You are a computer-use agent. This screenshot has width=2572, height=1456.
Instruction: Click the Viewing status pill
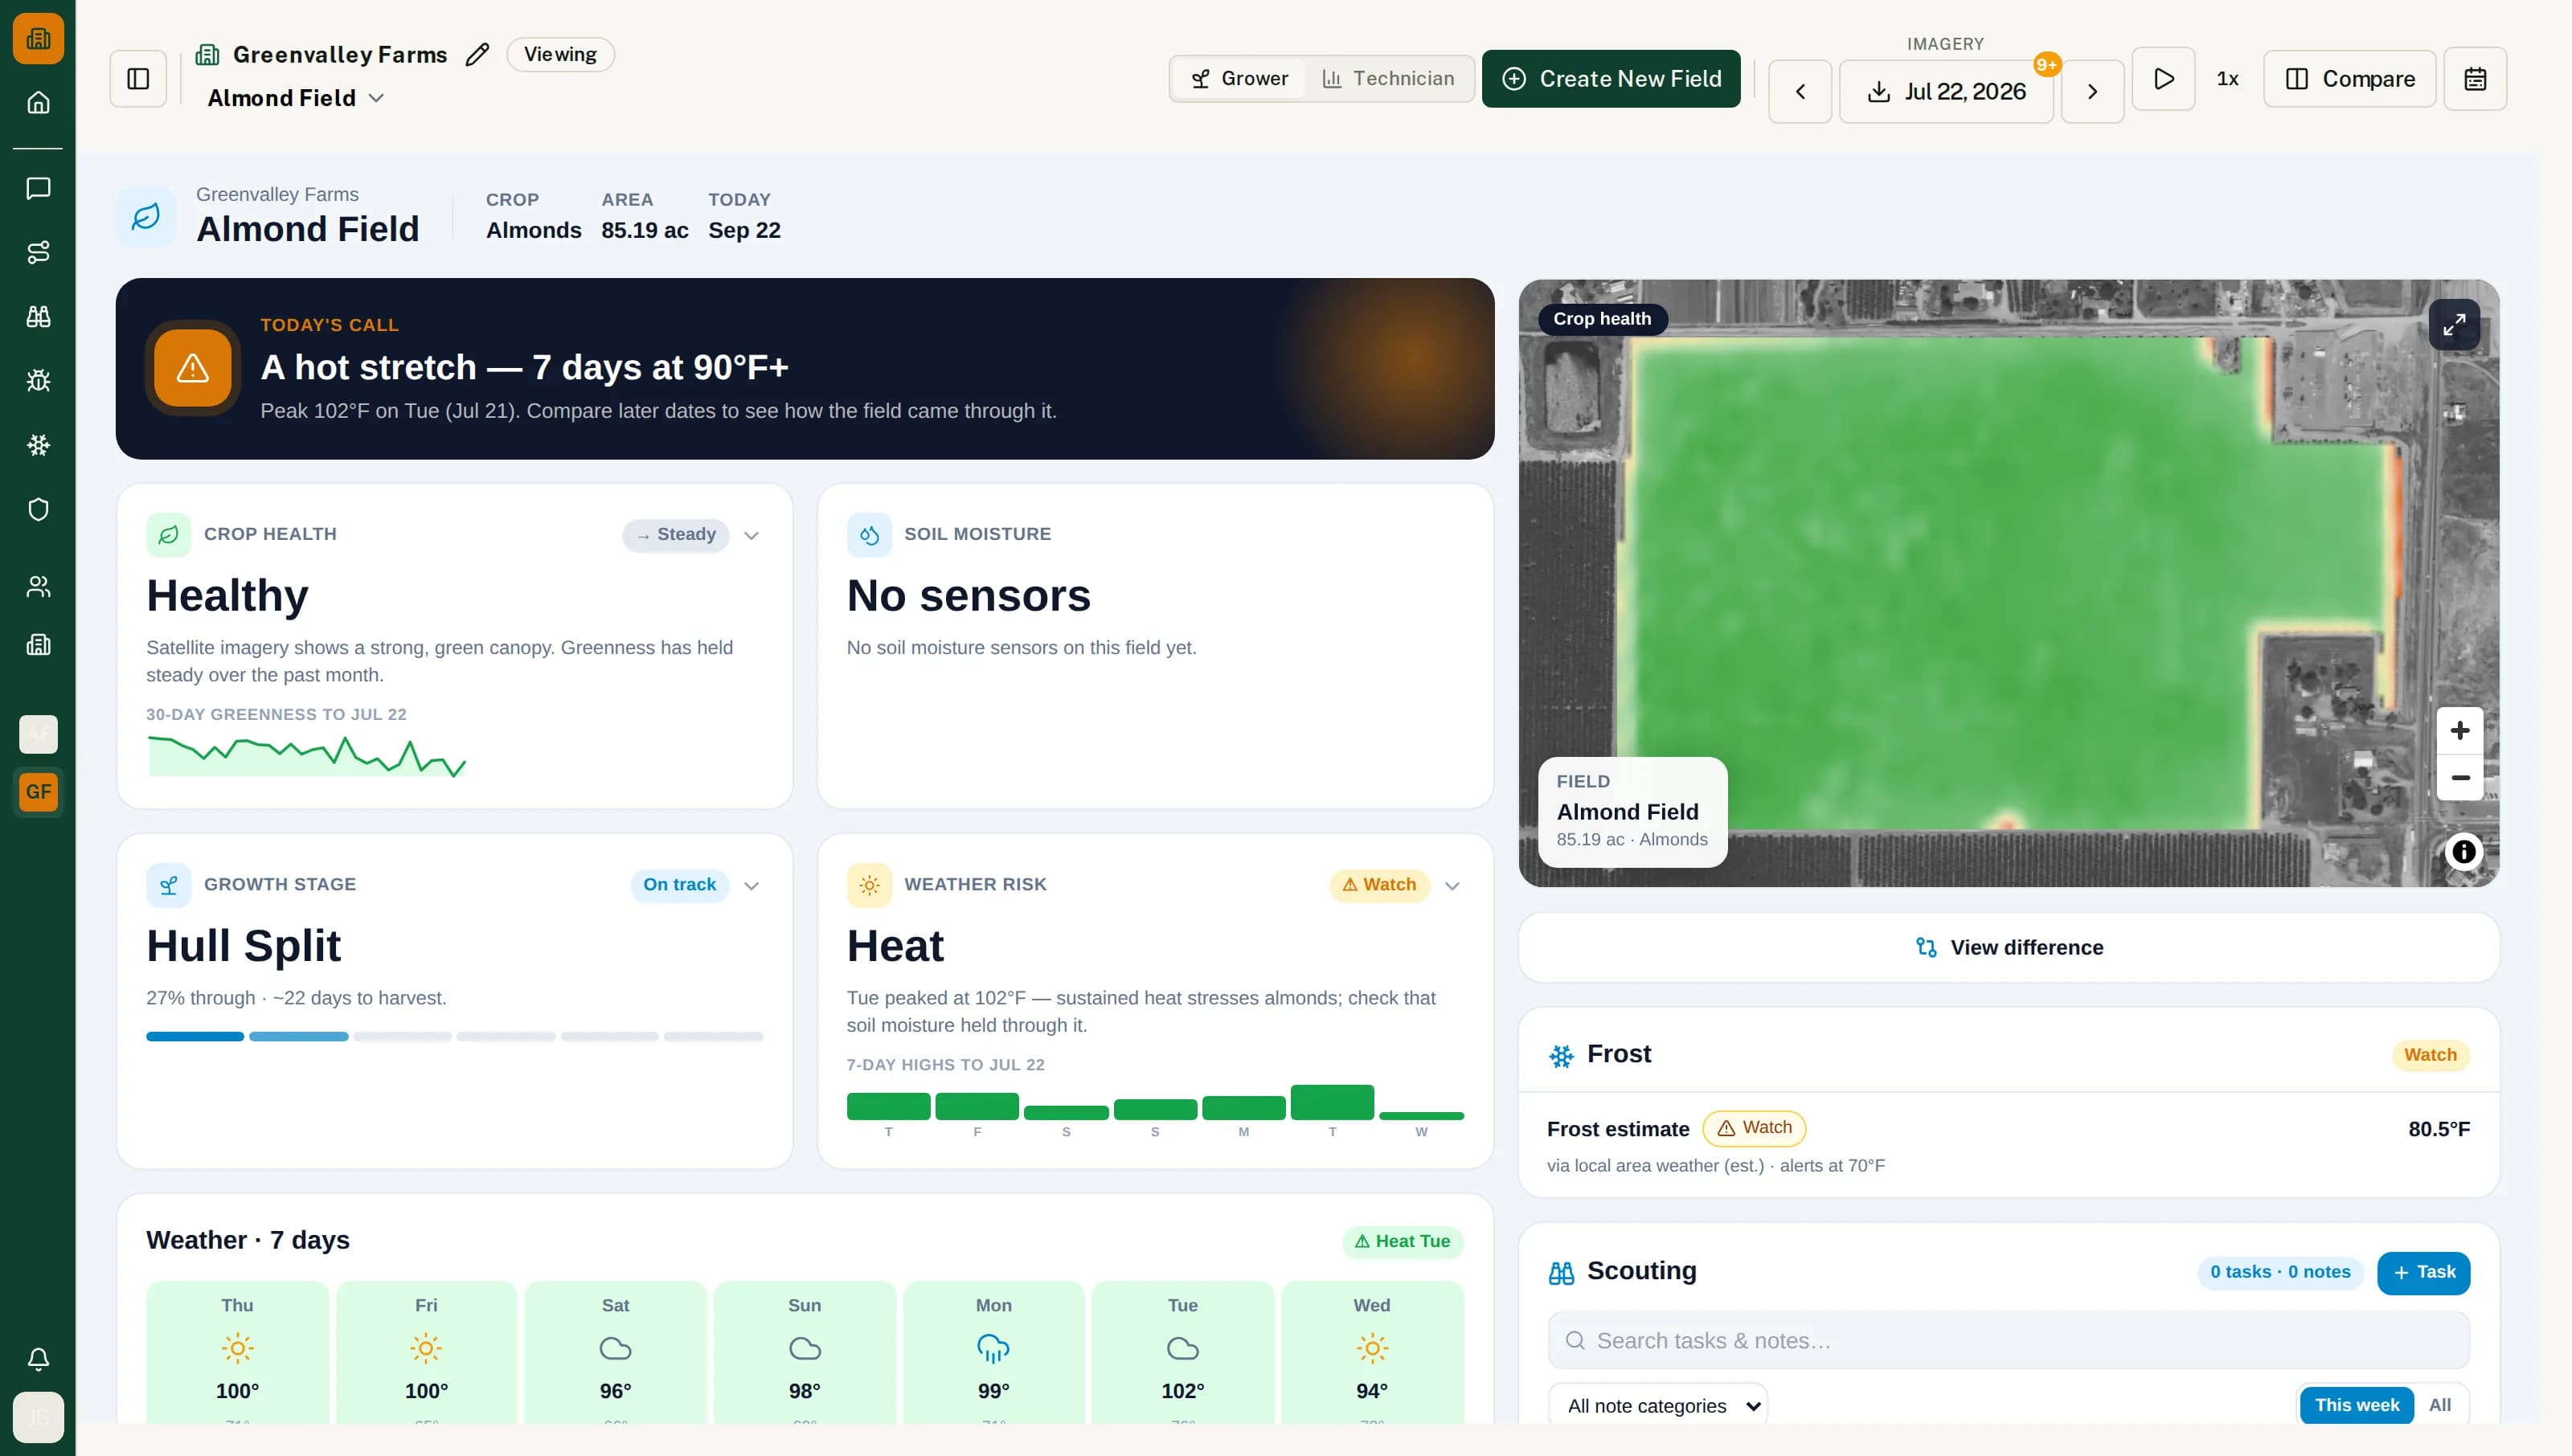tap(560, 54)
